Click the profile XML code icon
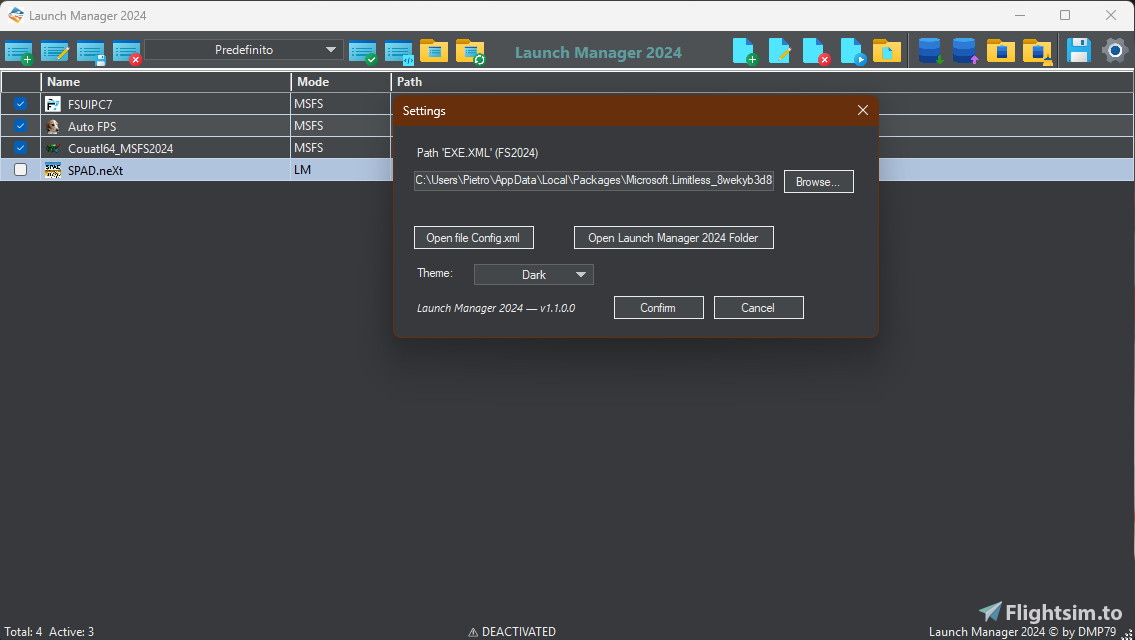The width and height of the screenshot is (1135, 640). (x=399, y=53)
